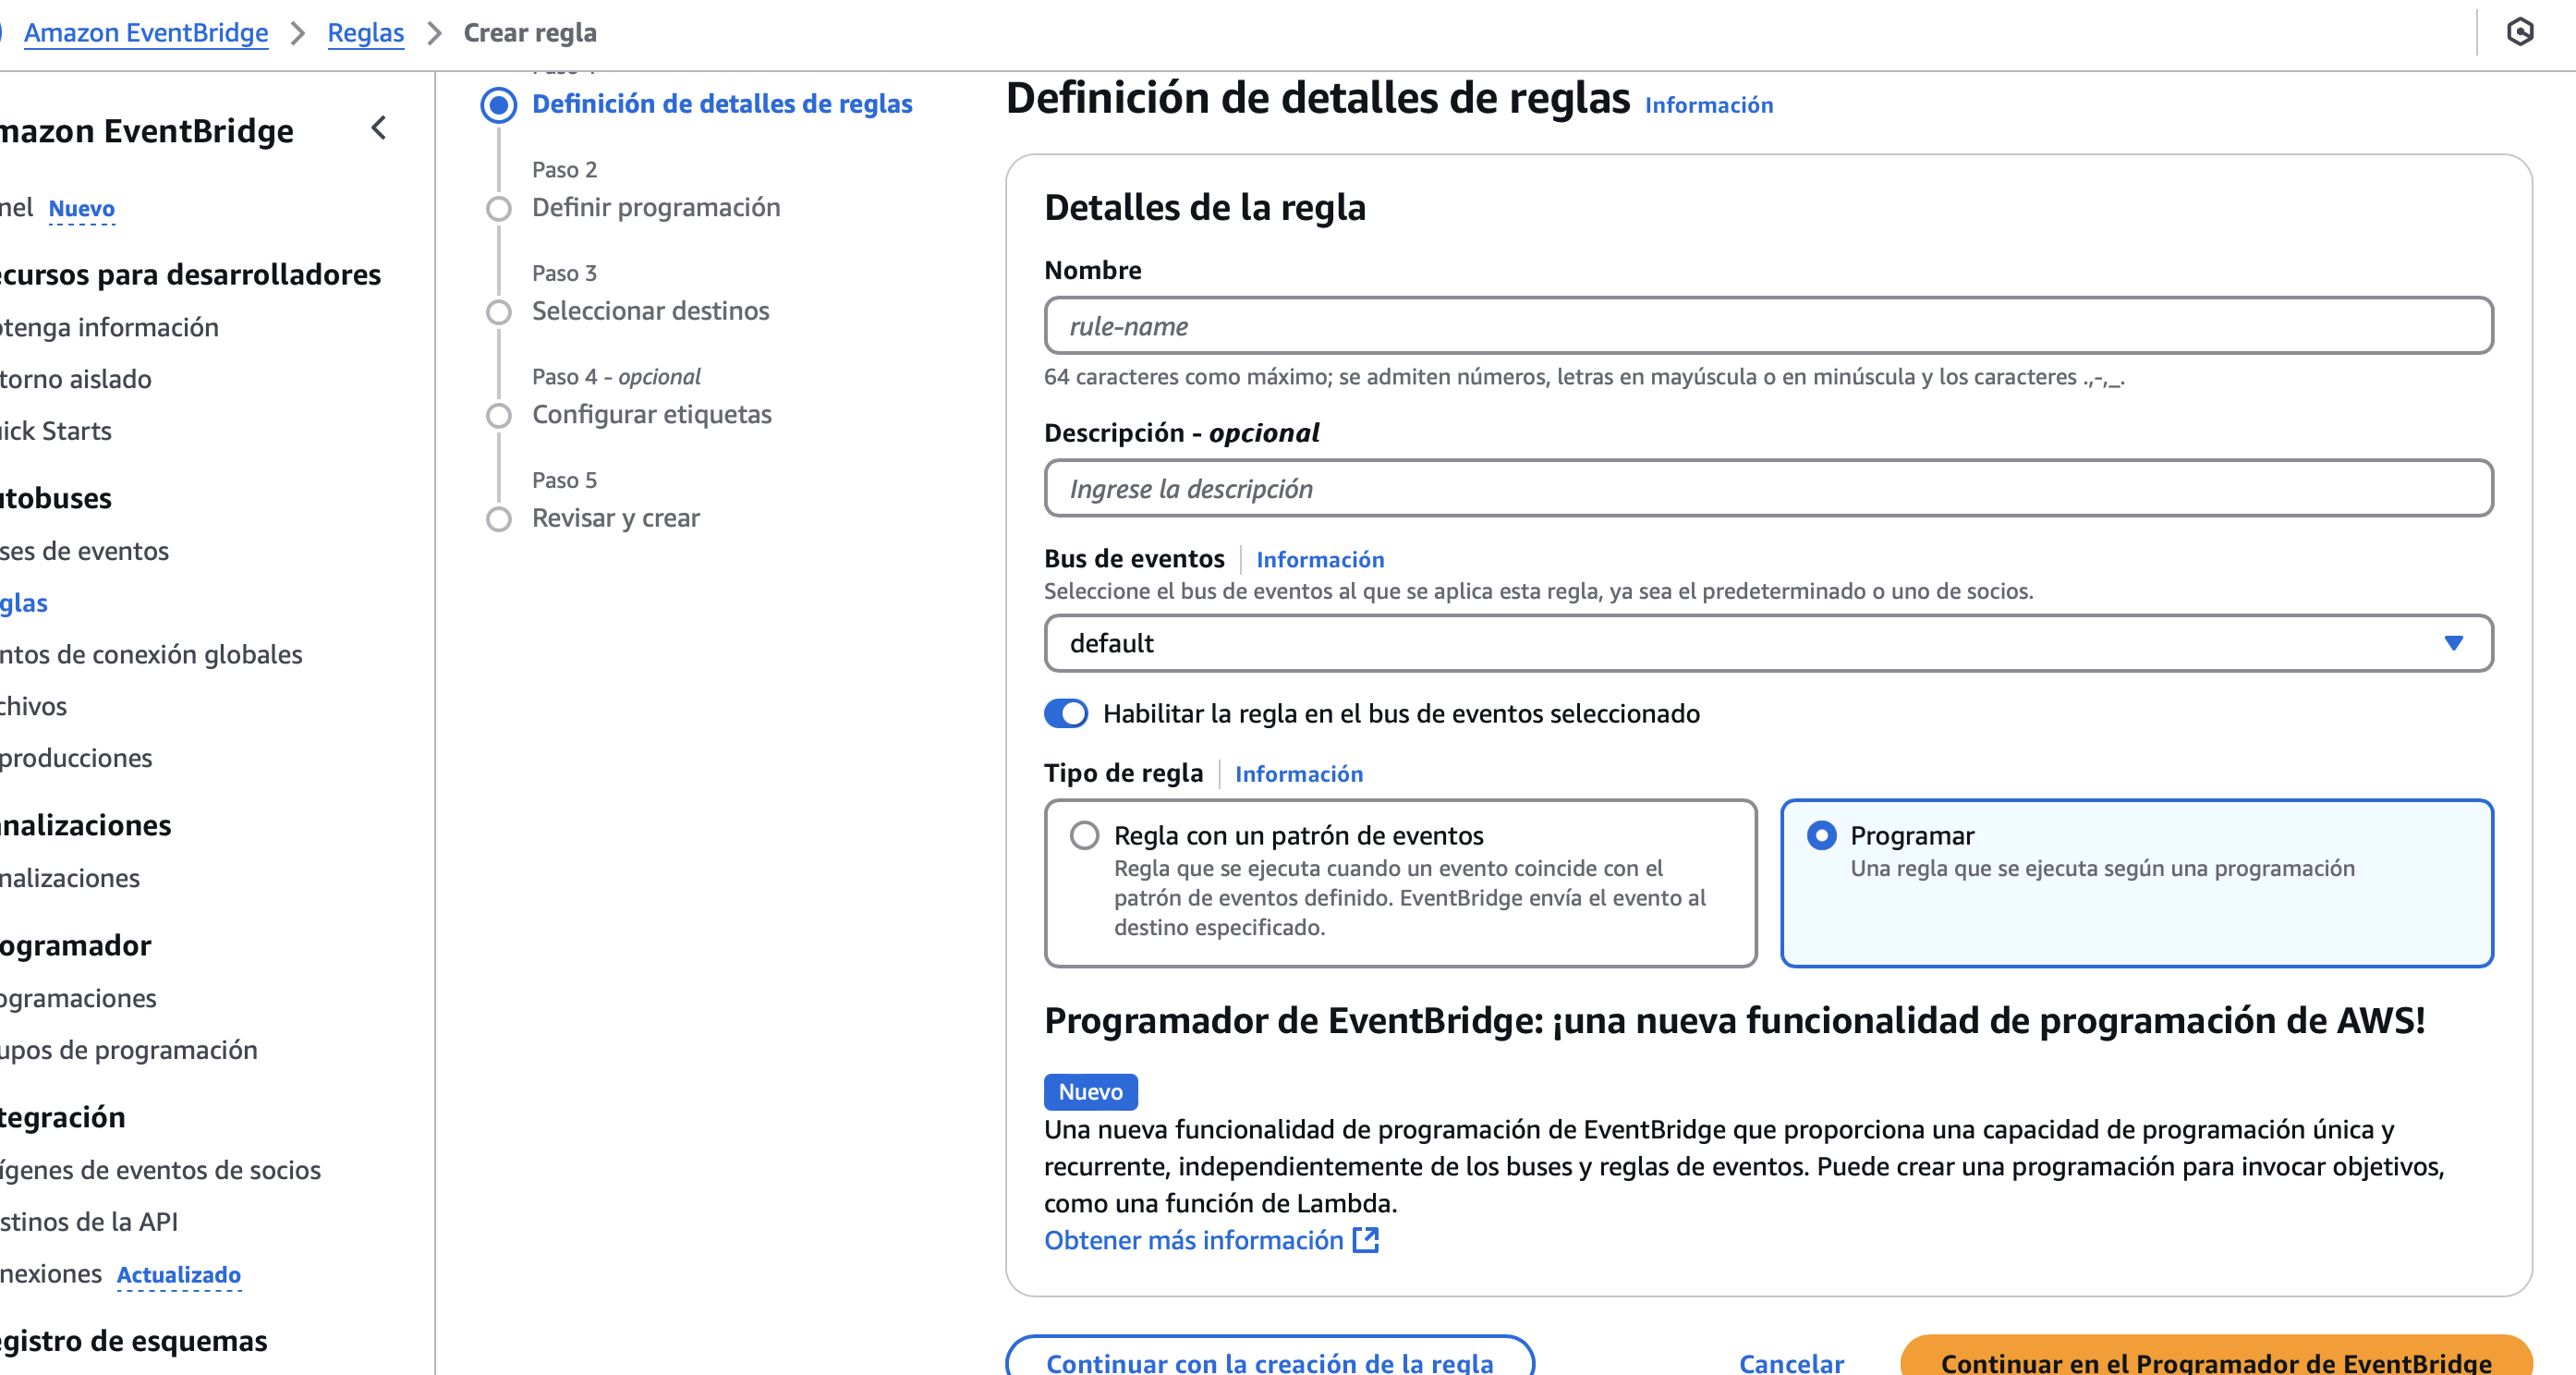Open Entorno aislado in sidebar
The height and width of the screenshot is (1375, 2576).
click(75, 380)
